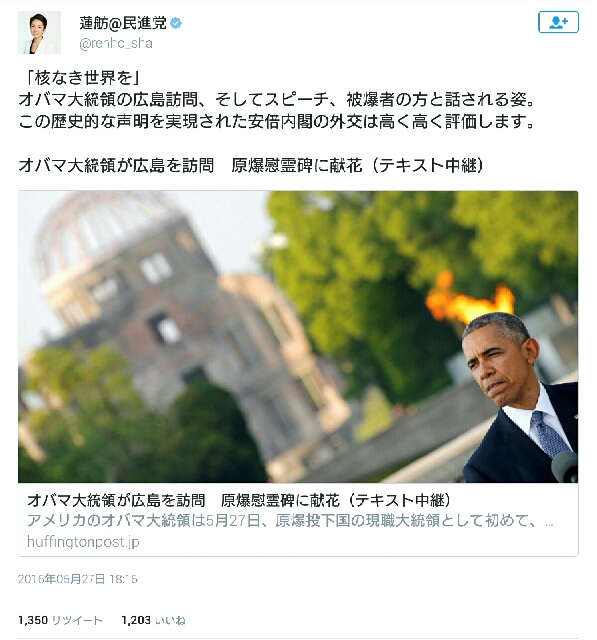View the 1,203 いいね likes list
Screen dimensions: 597x640
(153, 620)
